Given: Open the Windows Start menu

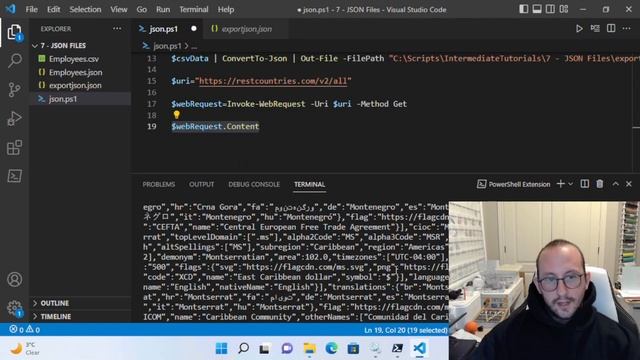Looking at the screenshot, I should pyautogui.click(x=221, y=349).
